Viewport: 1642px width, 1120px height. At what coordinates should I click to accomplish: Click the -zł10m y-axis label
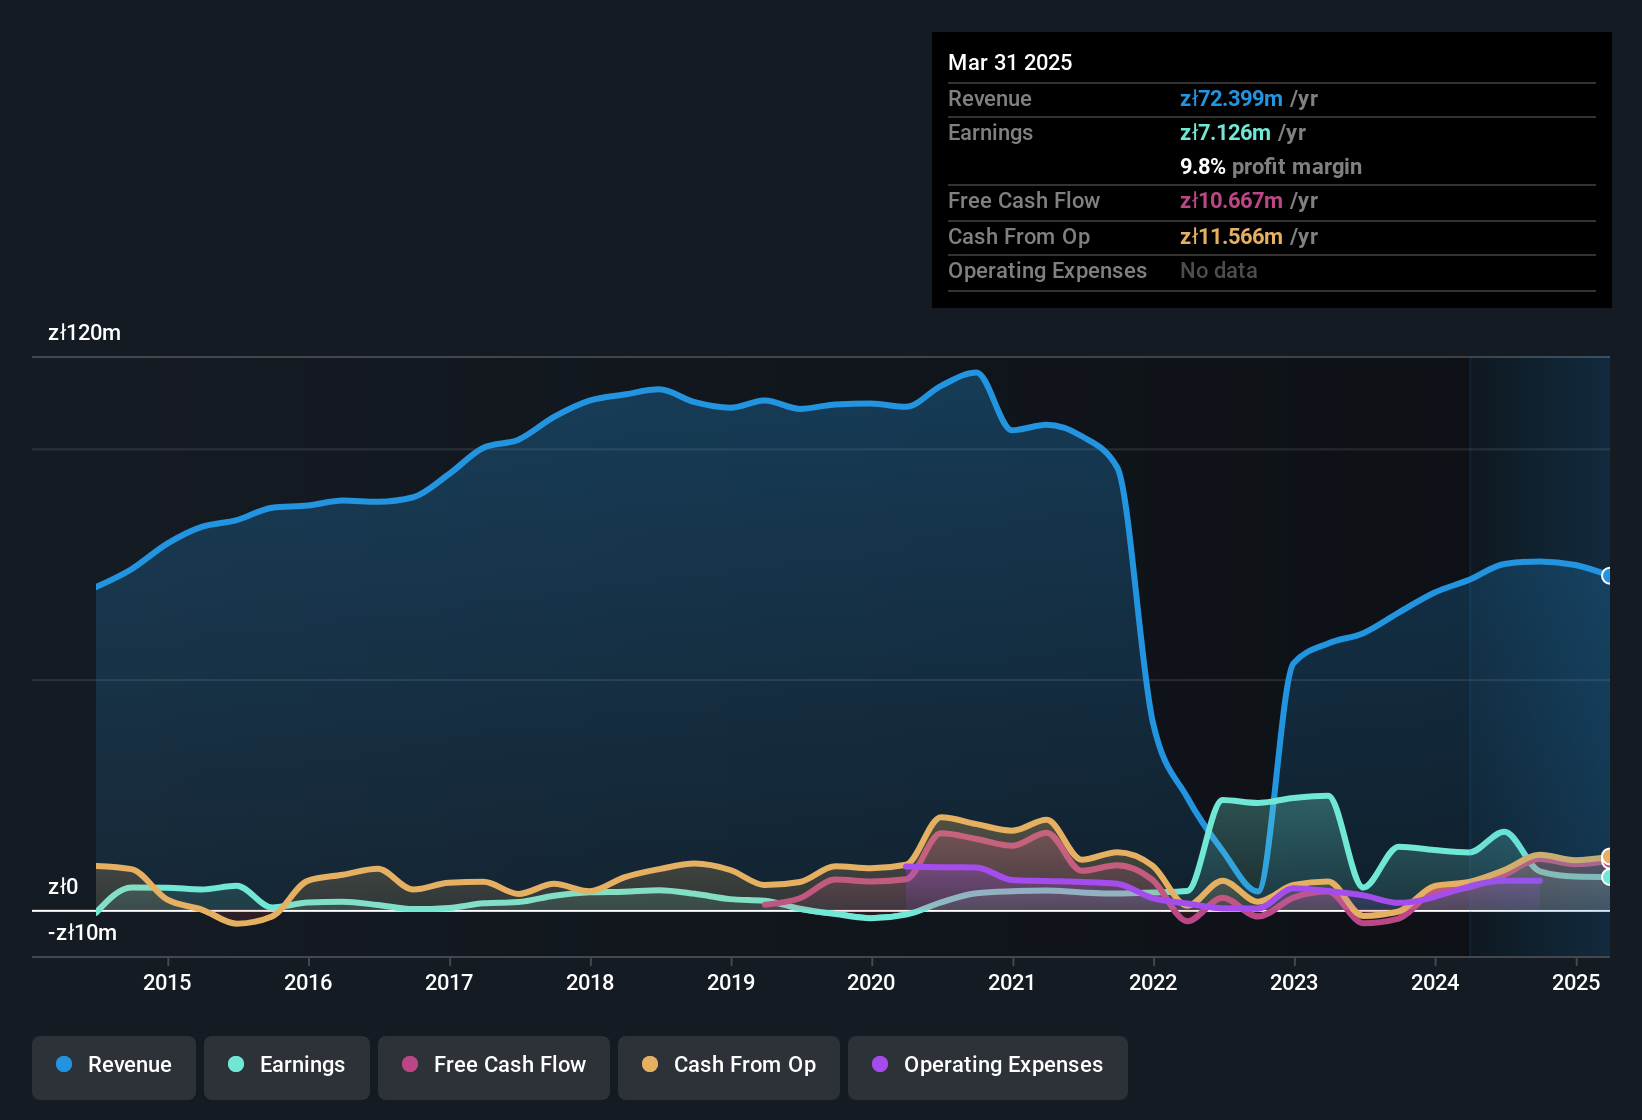click(82, 933)
